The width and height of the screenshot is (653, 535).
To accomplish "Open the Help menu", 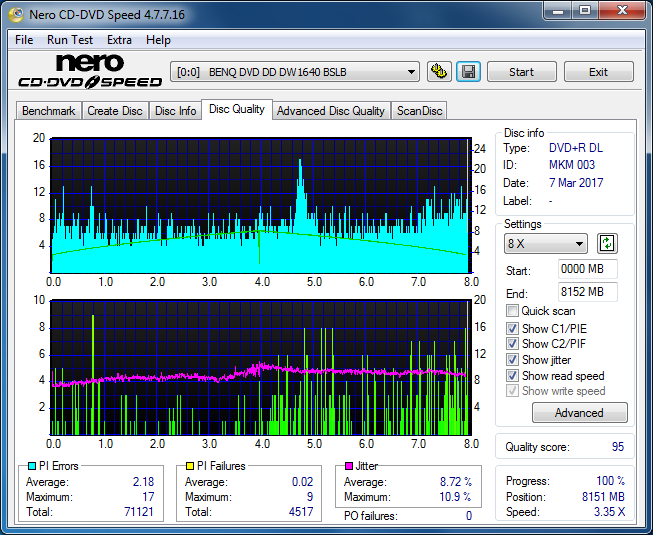I will coord(158,40).
